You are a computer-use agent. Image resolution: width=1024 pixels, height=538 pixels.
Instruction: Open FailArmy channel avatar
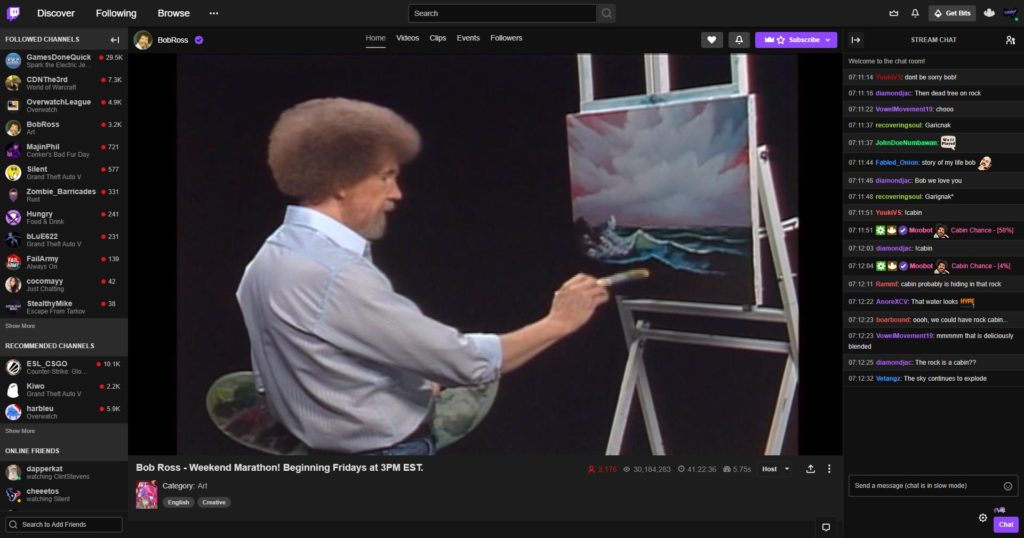pyautogui.click(x=13, y=262)
